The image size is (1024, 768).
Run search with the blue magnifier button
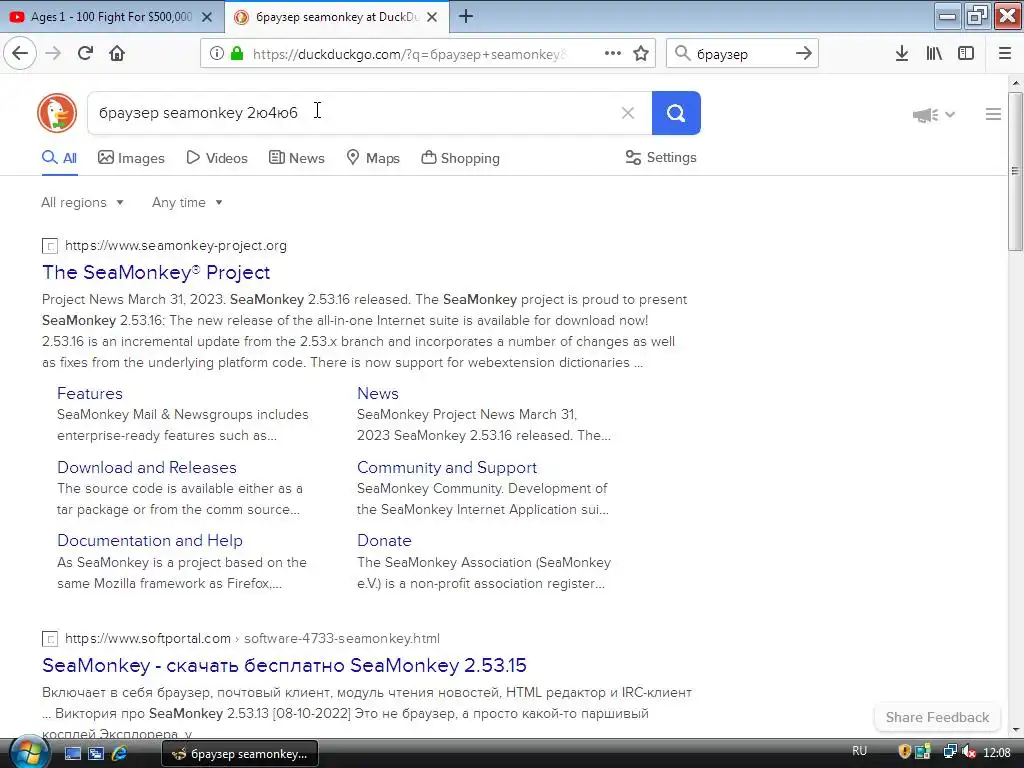click(676, 113)
